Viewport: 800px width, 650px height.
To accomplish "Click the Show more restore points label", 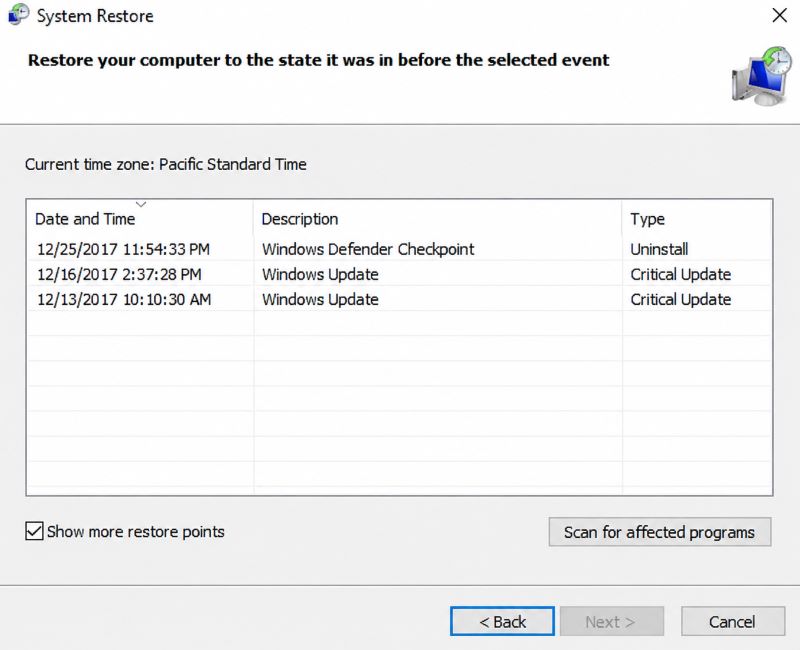I will (x=136, y=532).
